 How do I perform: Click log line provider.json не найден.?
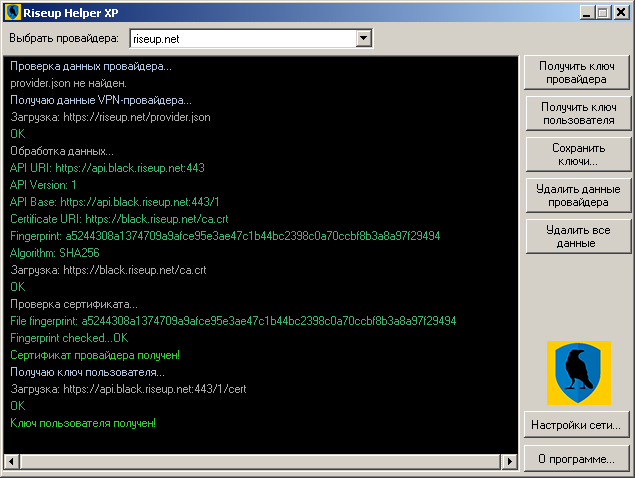click(x=68, y=83)
